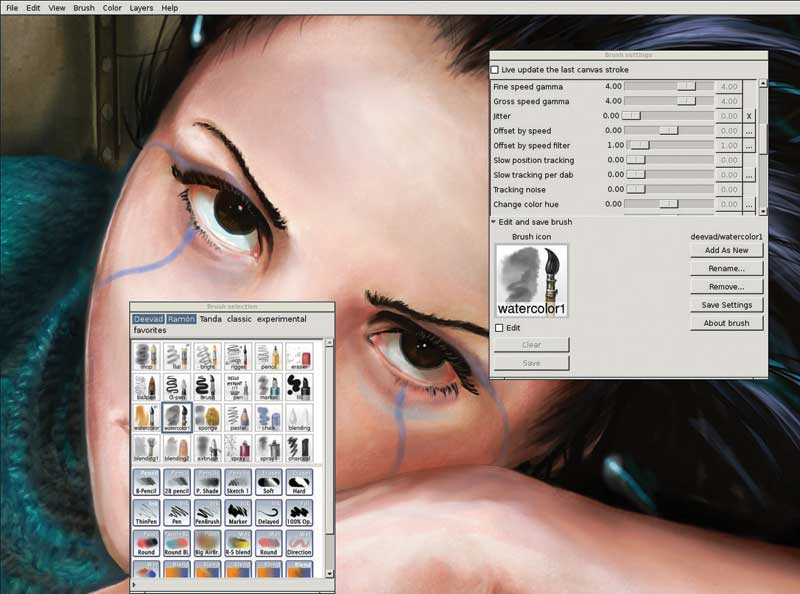Tick the Edit checkbox under brush icon
800x594 pixels.
tap(499, 328)
